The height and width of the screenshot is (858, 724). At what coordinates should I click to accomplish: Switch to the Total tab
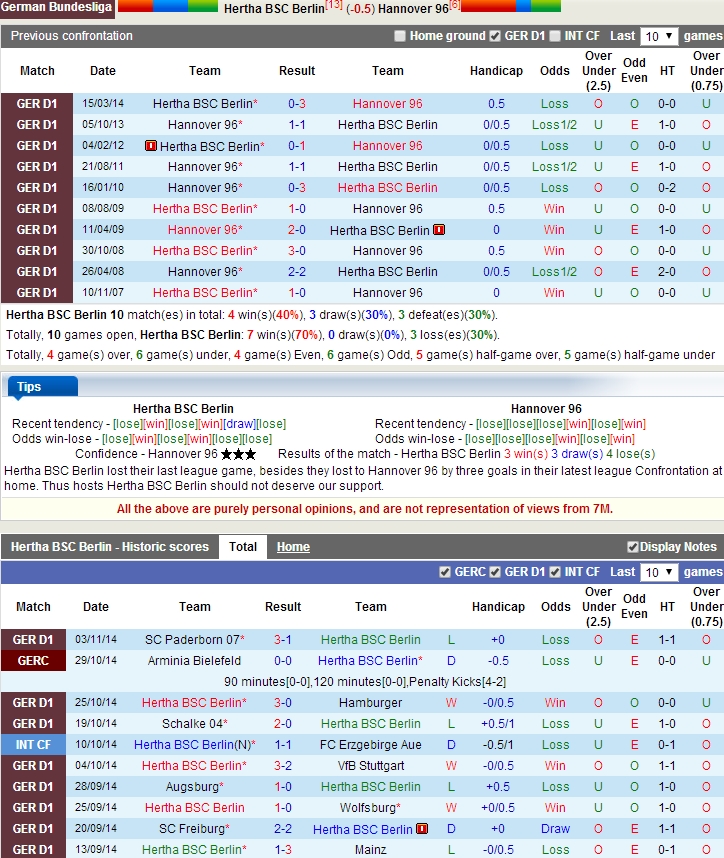tap(243, 547)
